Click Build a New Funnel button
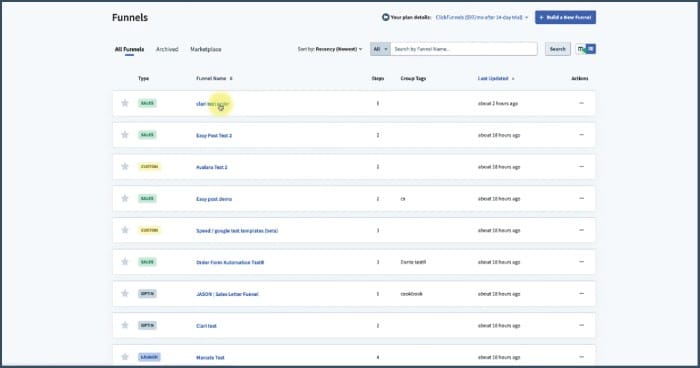Screen dimensions: 700x368 click(x=565, y=17)
